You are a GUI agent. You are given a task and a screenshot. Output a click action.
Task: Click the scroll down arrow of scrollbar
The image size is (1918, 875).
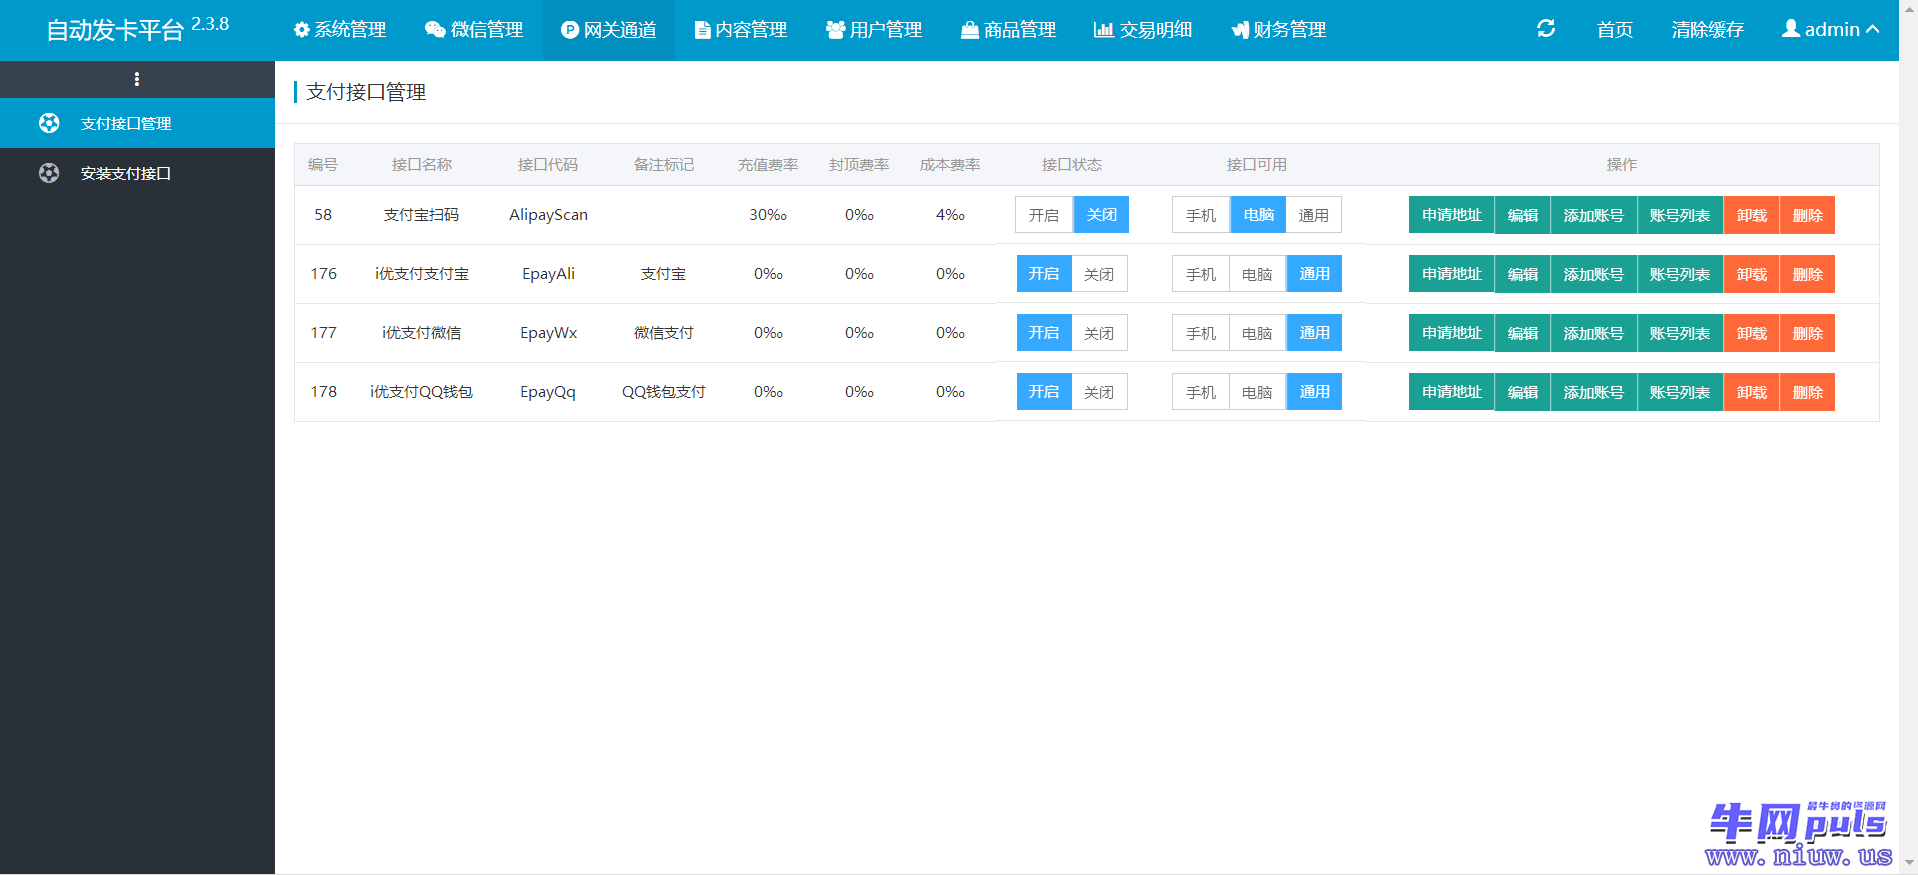point(1909,862)
